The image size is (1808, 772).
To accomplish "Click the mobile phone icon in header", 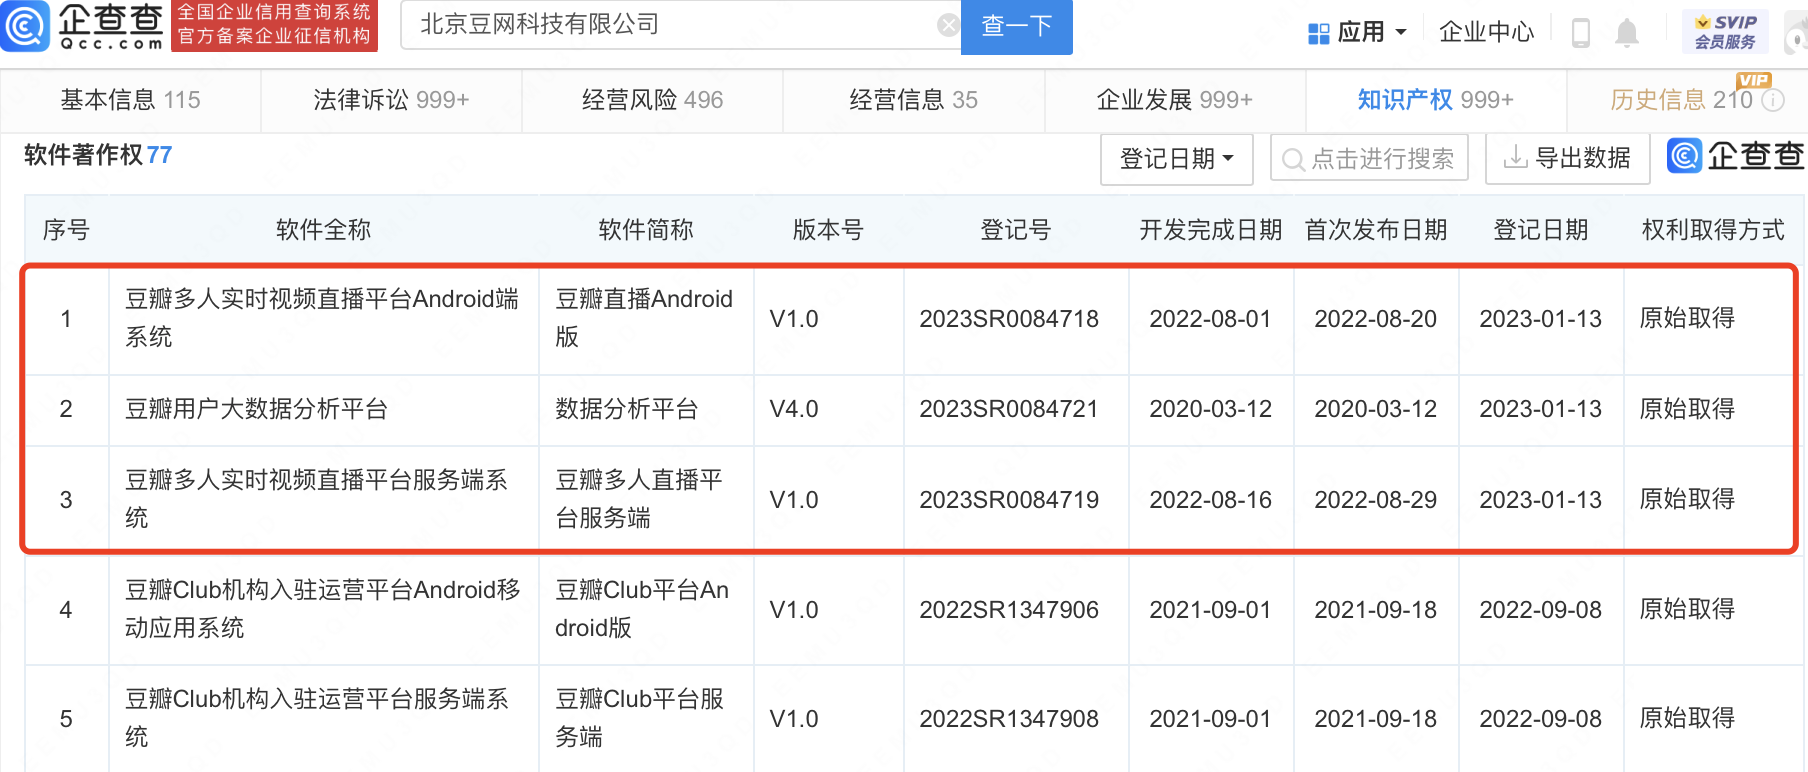I will tap(1581, 33).
